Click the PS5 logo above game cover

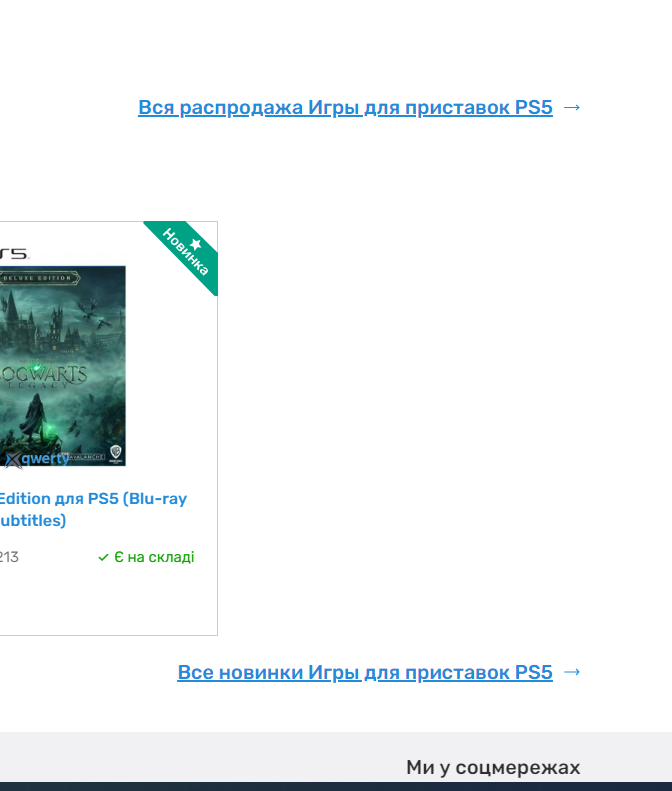click(14, 253)
